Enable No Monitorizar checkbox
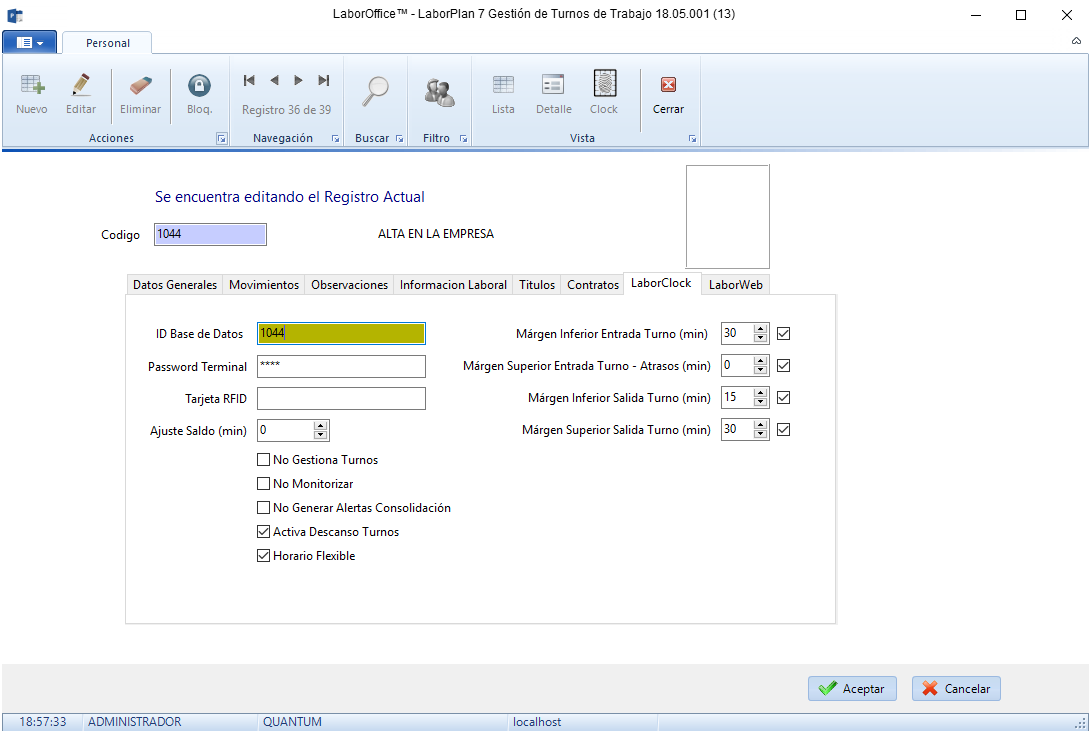The image size is (1091, 733). 263,484
